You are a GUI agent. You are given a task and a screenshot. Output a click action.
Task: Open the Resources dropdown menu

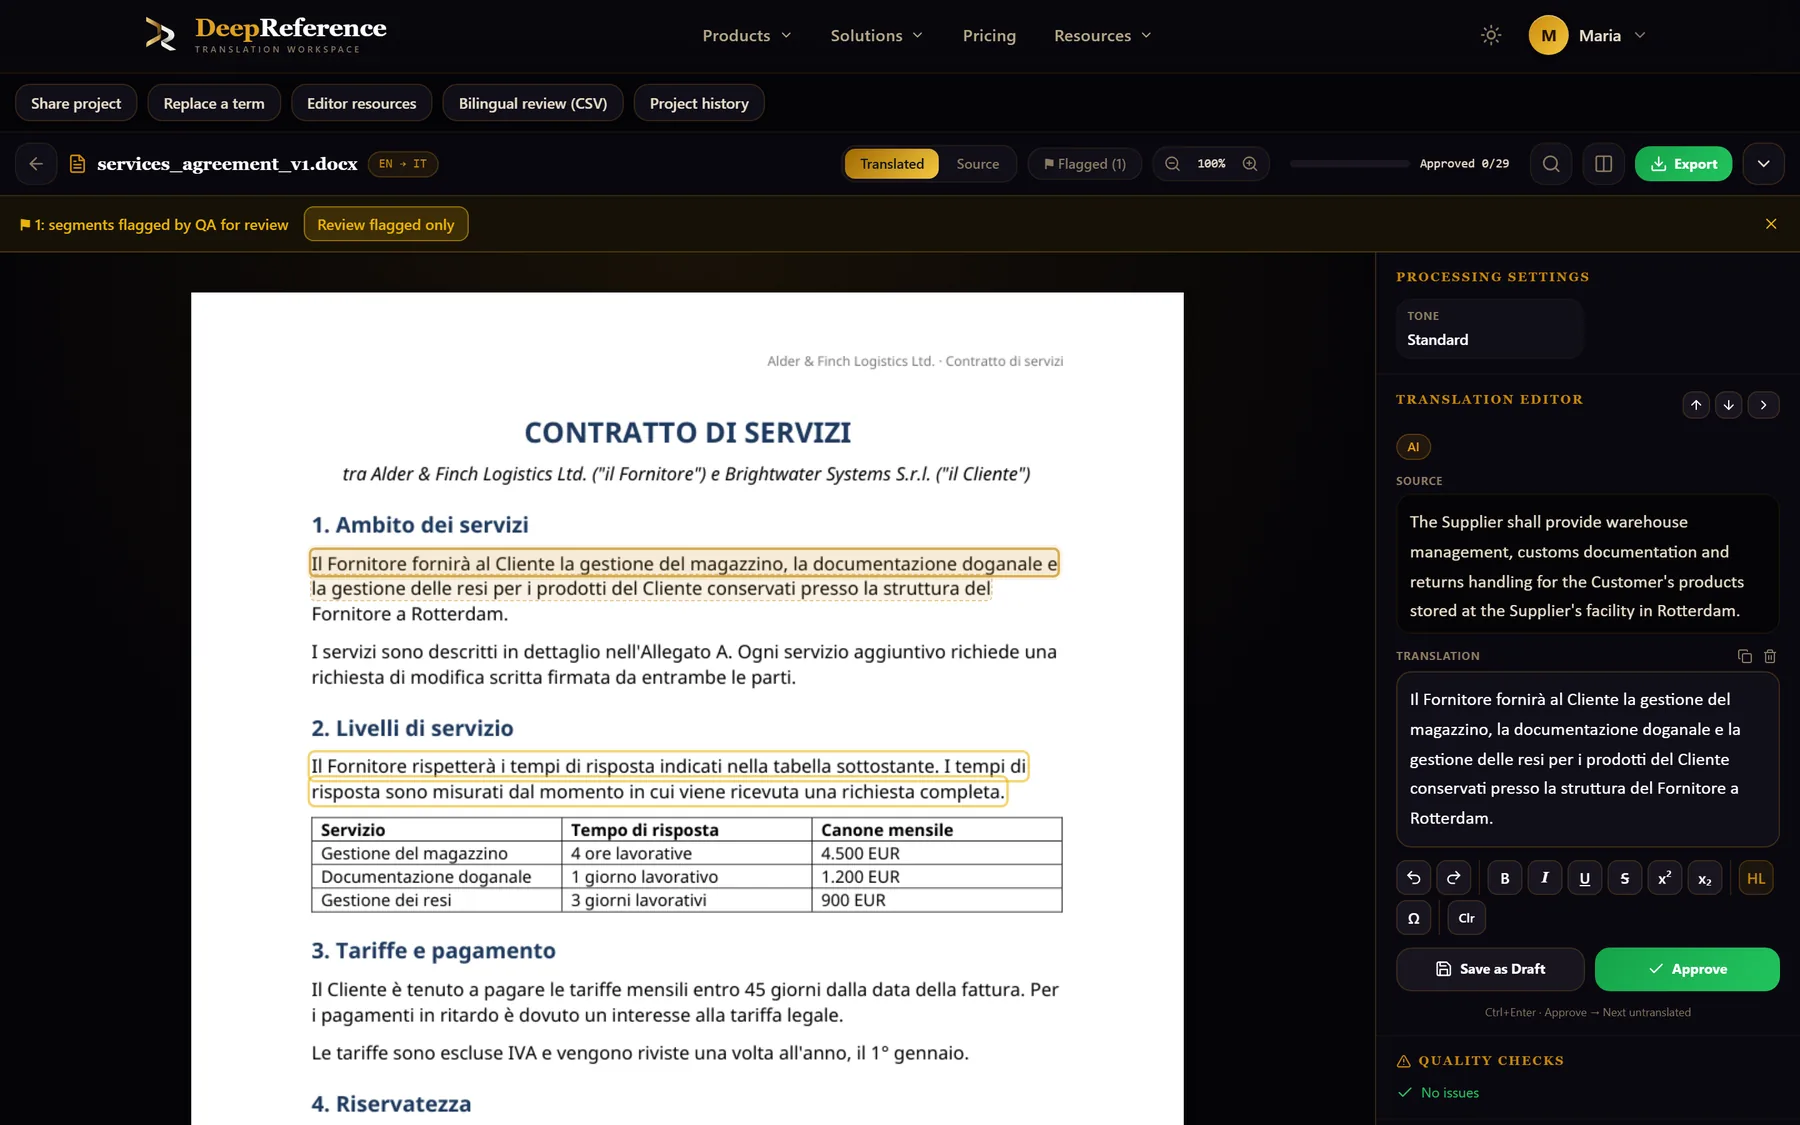click(x=1103, y=36)
